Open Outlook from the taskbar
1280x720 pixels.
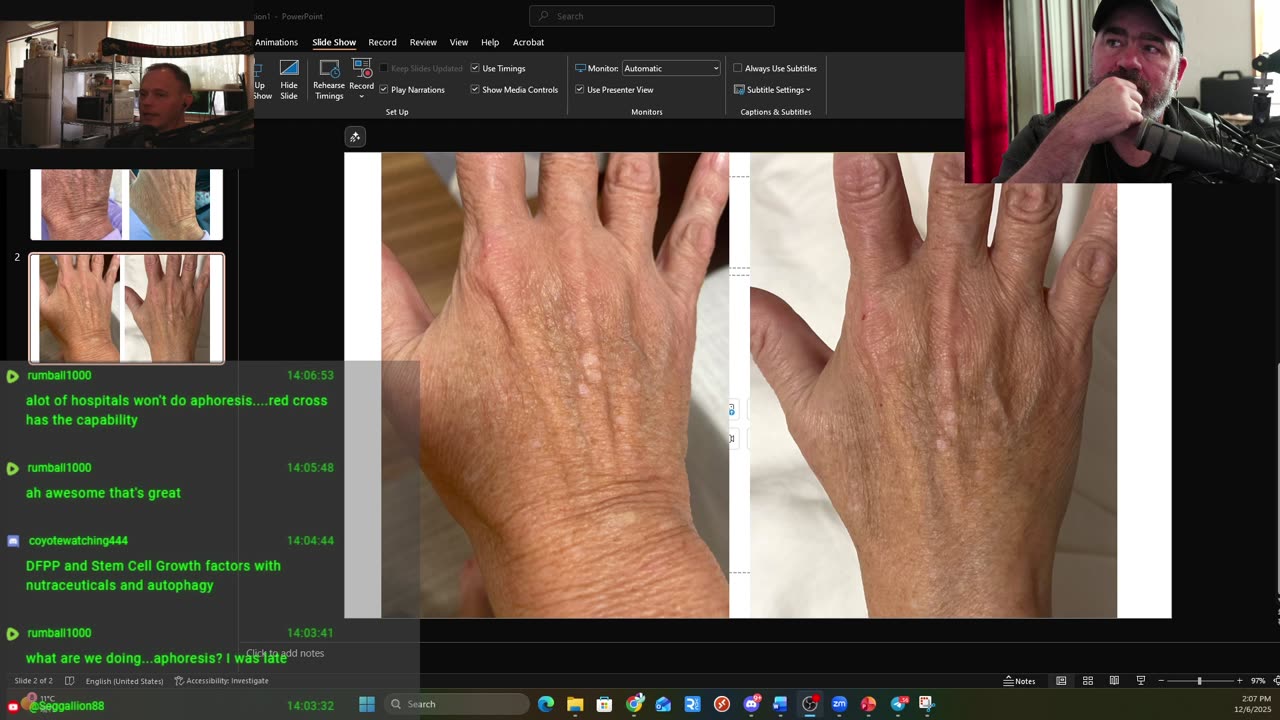pyautogui.click(x=663, y=704)
